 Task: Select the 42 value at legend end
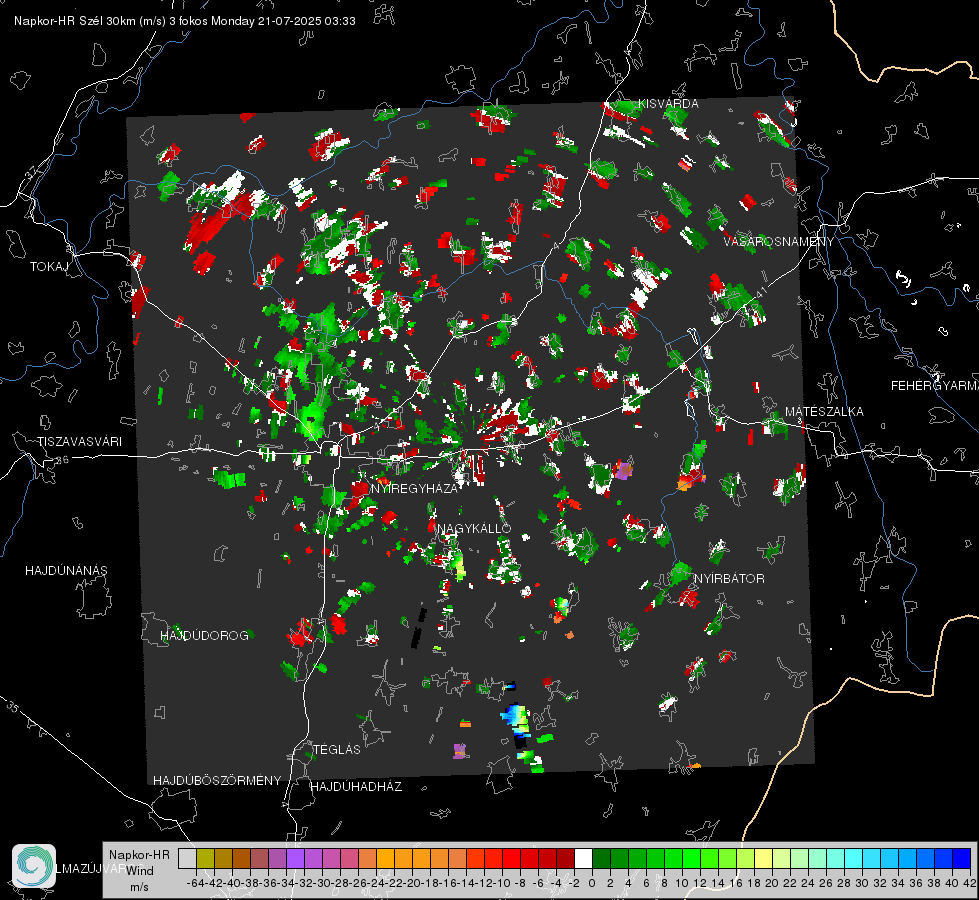969,883
